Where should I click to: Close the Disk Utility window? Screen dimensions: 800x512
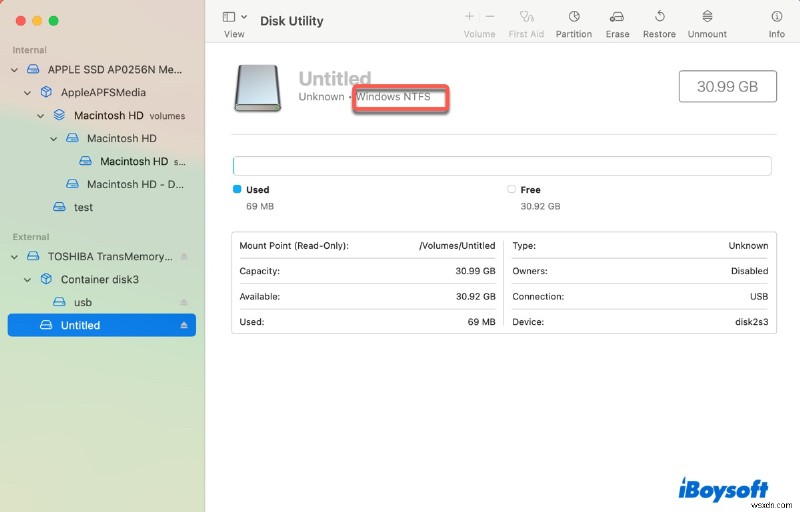pos(21,21)
